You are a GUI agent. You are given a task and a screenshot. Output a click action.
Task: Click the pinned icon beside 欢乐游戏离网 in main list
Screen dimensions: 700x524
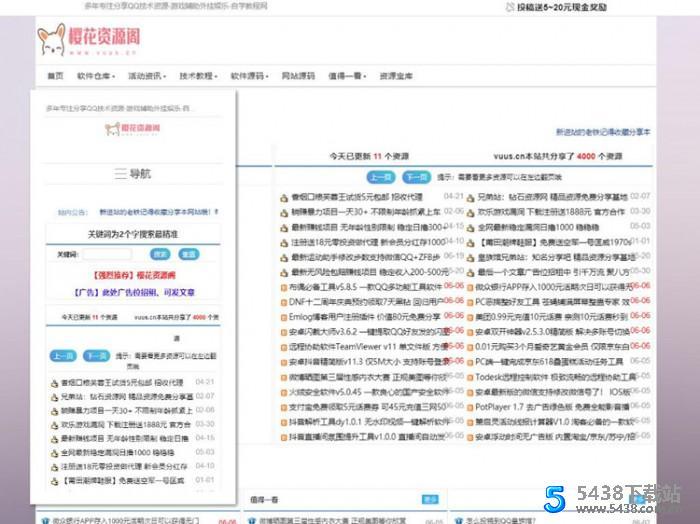click(471, 213)
